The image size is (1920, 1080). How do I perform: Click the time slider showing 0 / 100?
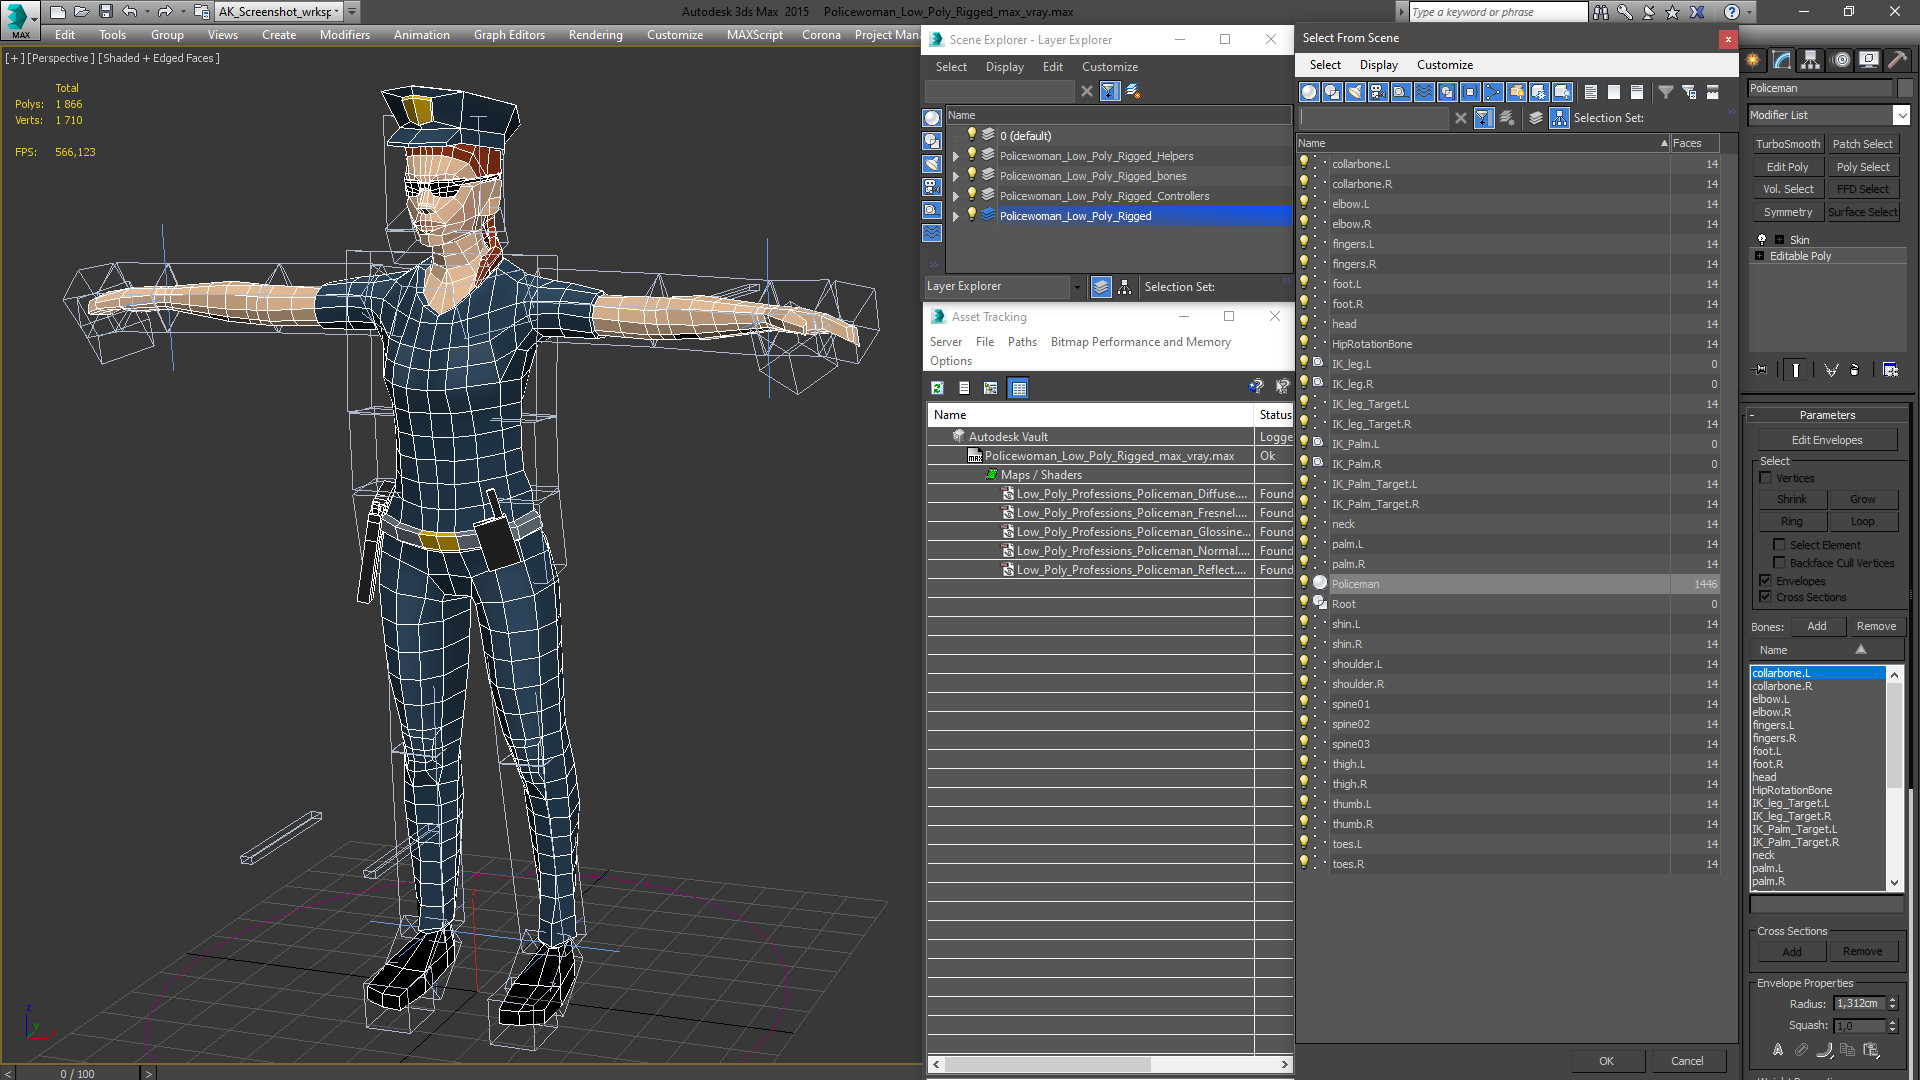[x=78, y=1074]
